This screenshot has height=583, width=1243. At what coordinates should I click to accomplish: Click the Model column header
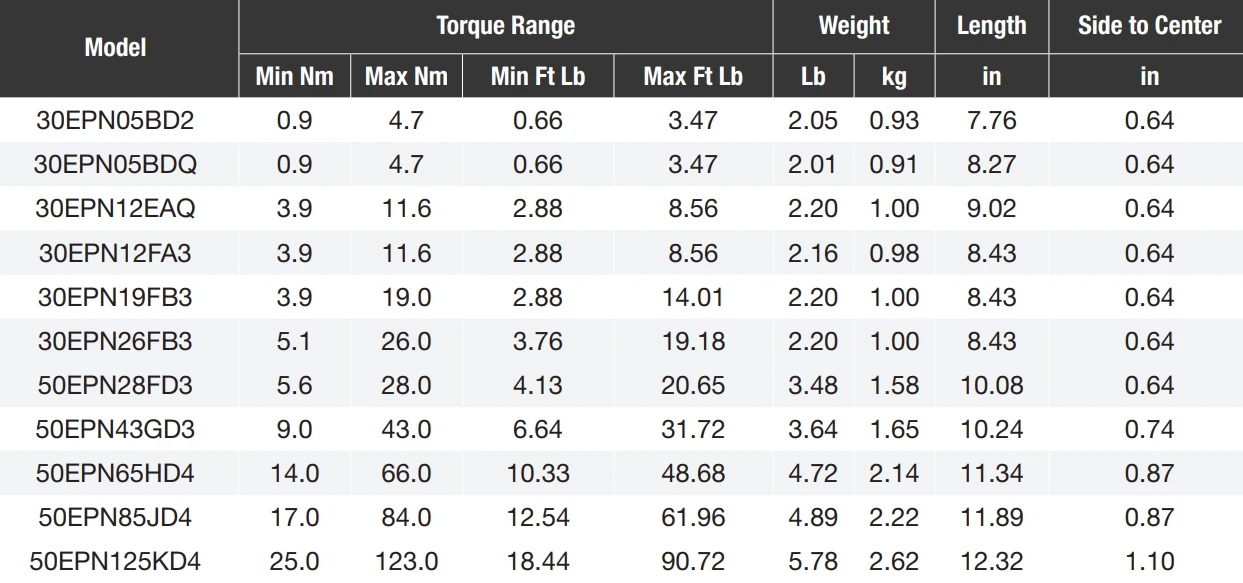click(x=116, y=48)
